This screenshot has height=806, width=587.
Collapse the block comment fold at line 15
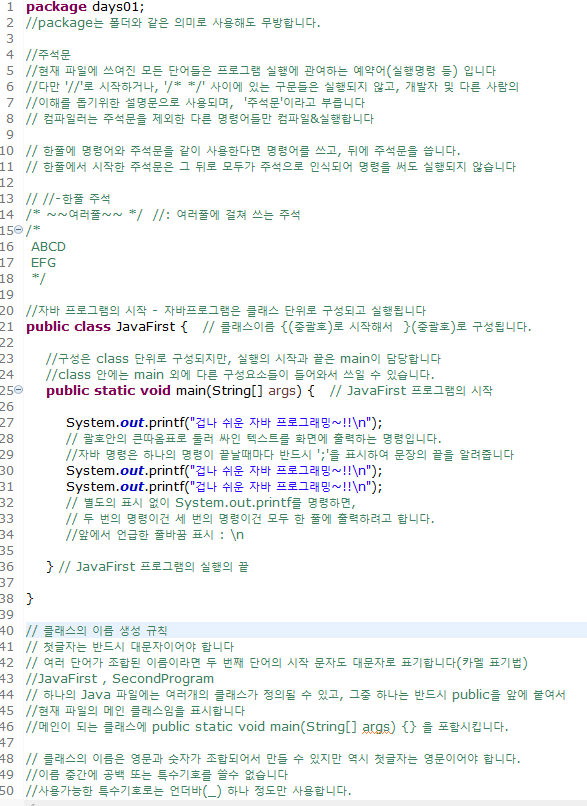[19, 229]
